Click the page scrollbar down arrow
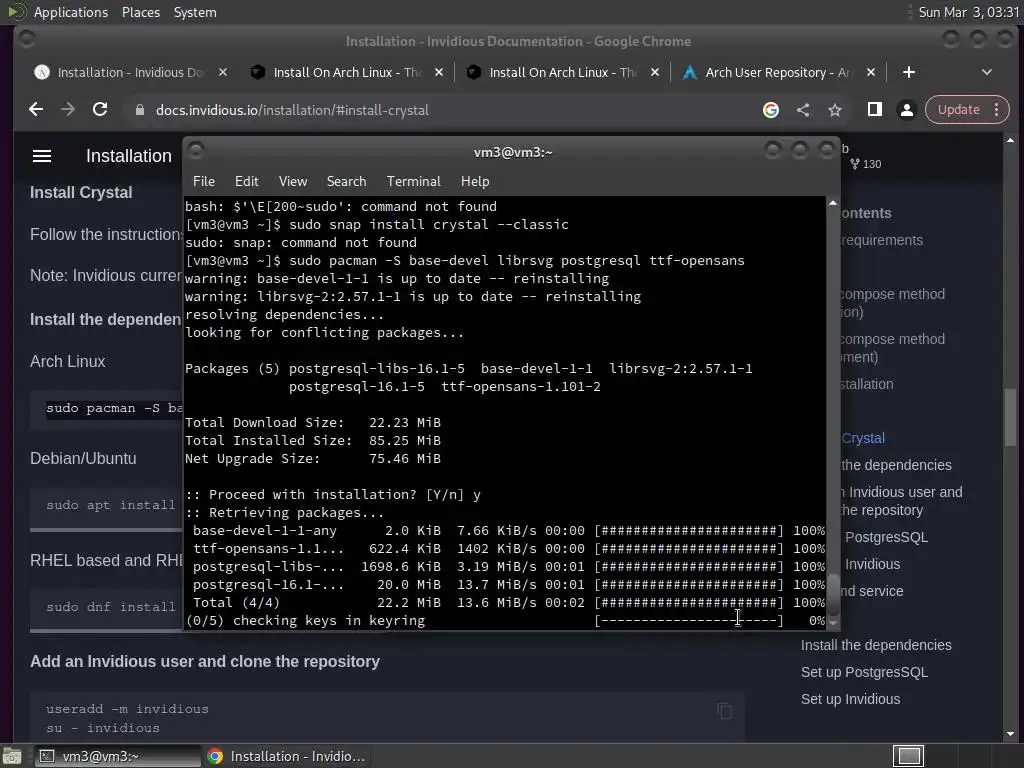This screenshot has width=1024, height=768. pyautogui.click(x=1010, y=734)
